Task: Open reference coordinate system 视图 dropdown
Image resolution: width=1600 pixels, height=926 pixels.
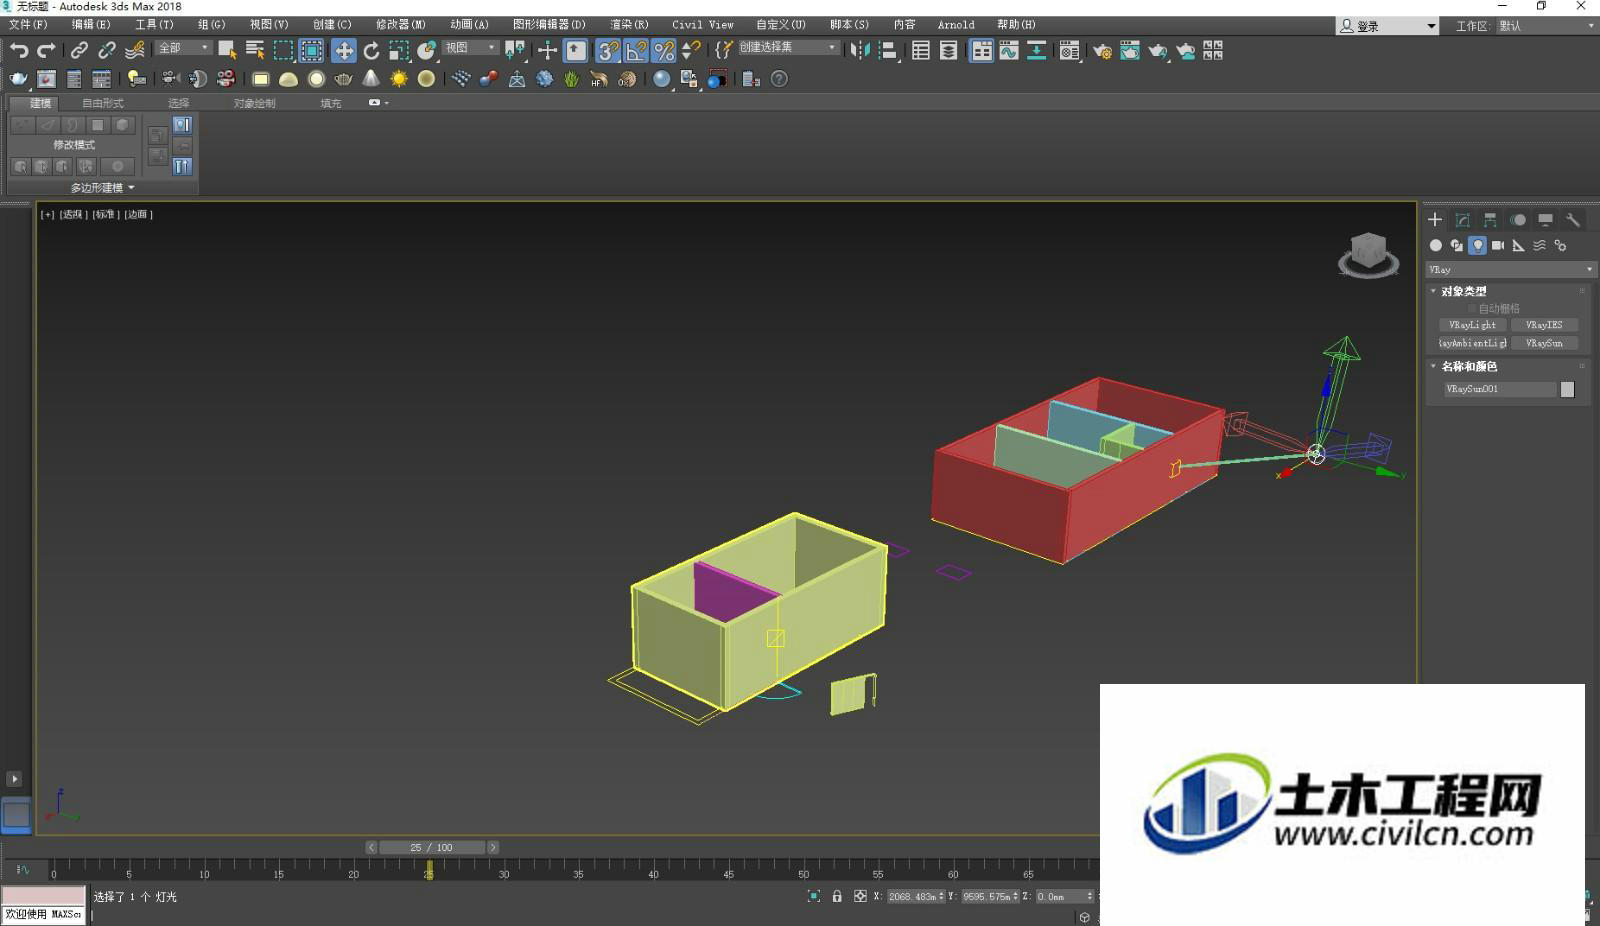Action: click(x=470, y=48)
